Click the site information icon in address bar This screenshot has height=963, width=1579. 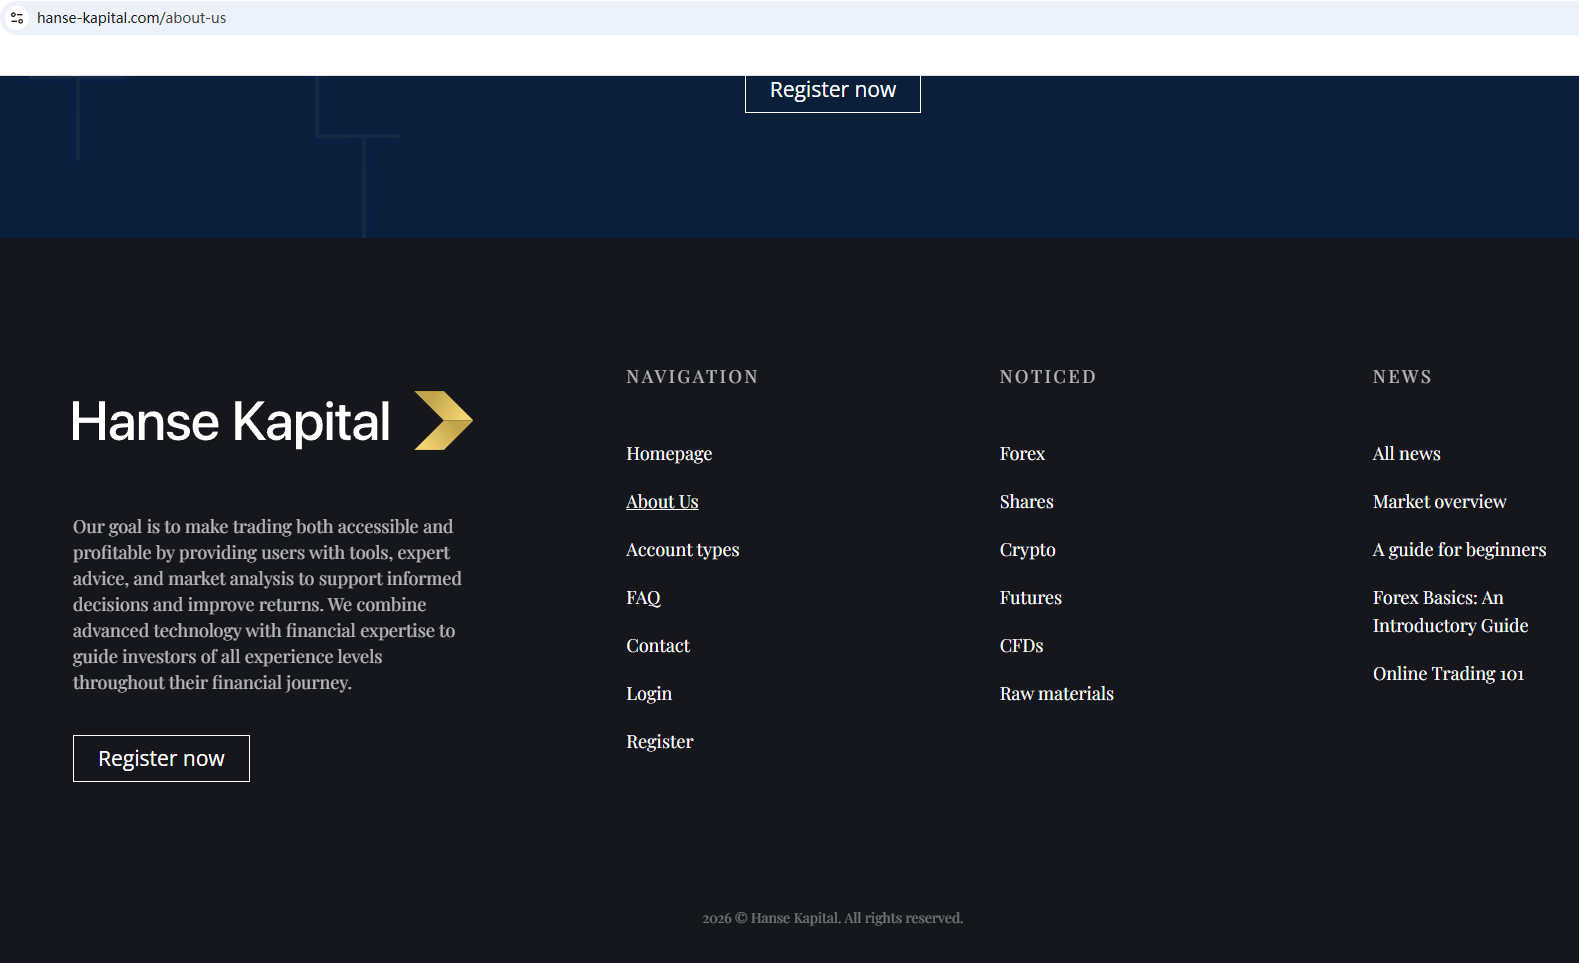pos(17,18)
